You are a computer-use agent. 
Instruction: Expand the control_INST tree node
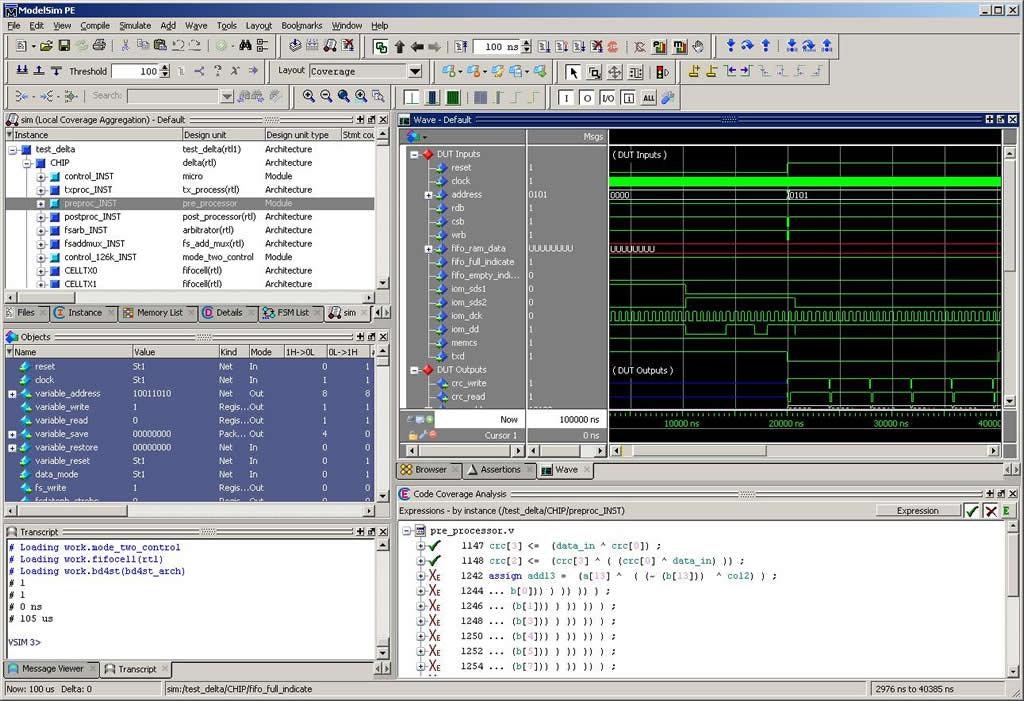click(41, 177)
